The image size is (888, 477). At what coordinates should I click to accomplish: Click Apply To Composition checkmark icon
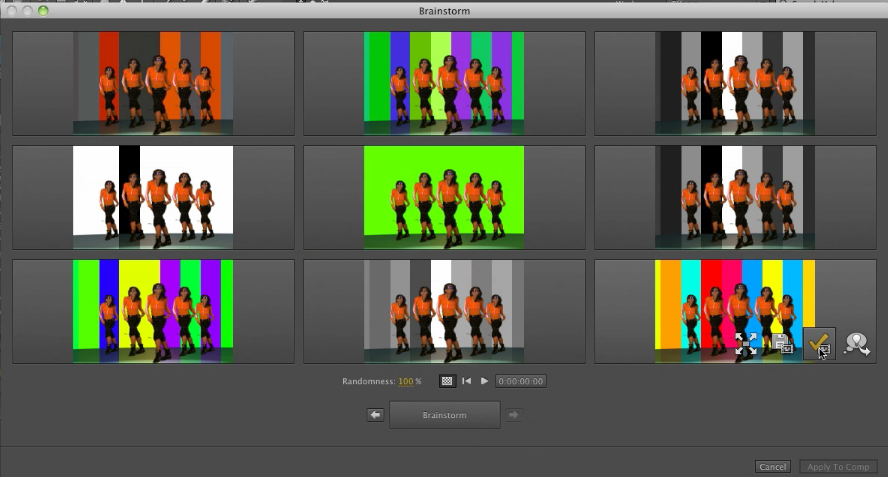tap(819, 343)
